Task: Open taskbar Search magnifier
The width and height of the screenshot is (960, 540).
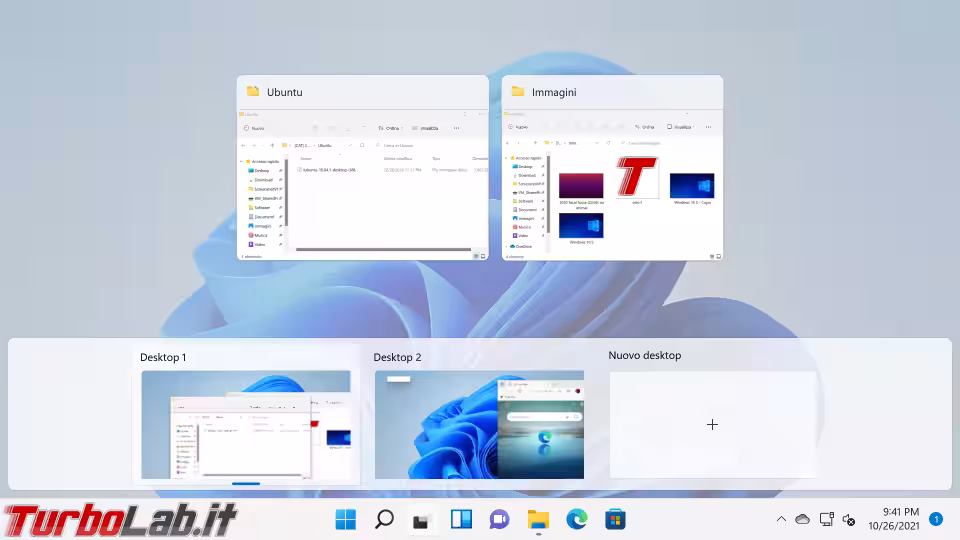Action: [384, 519]
